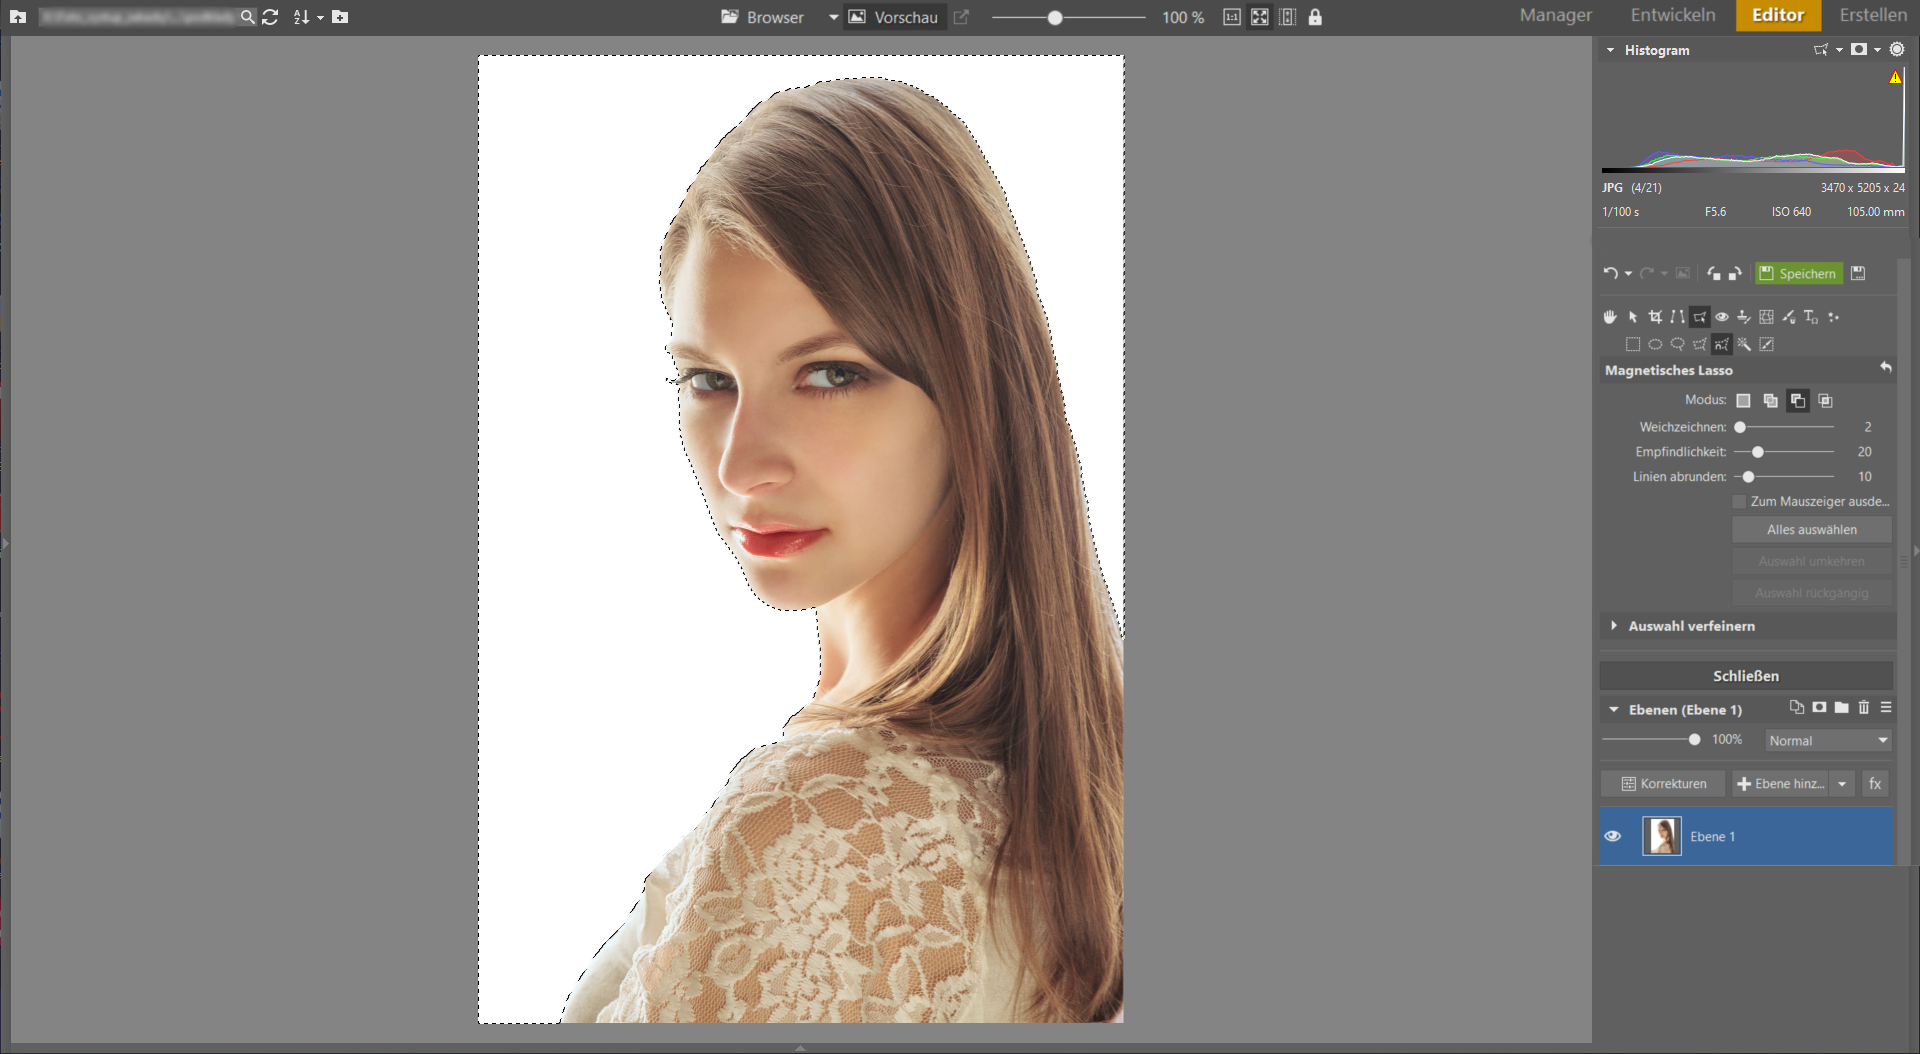Select the Clone Stamp tool
Screen dimensions: 1920x1054
click(1744, 317)
